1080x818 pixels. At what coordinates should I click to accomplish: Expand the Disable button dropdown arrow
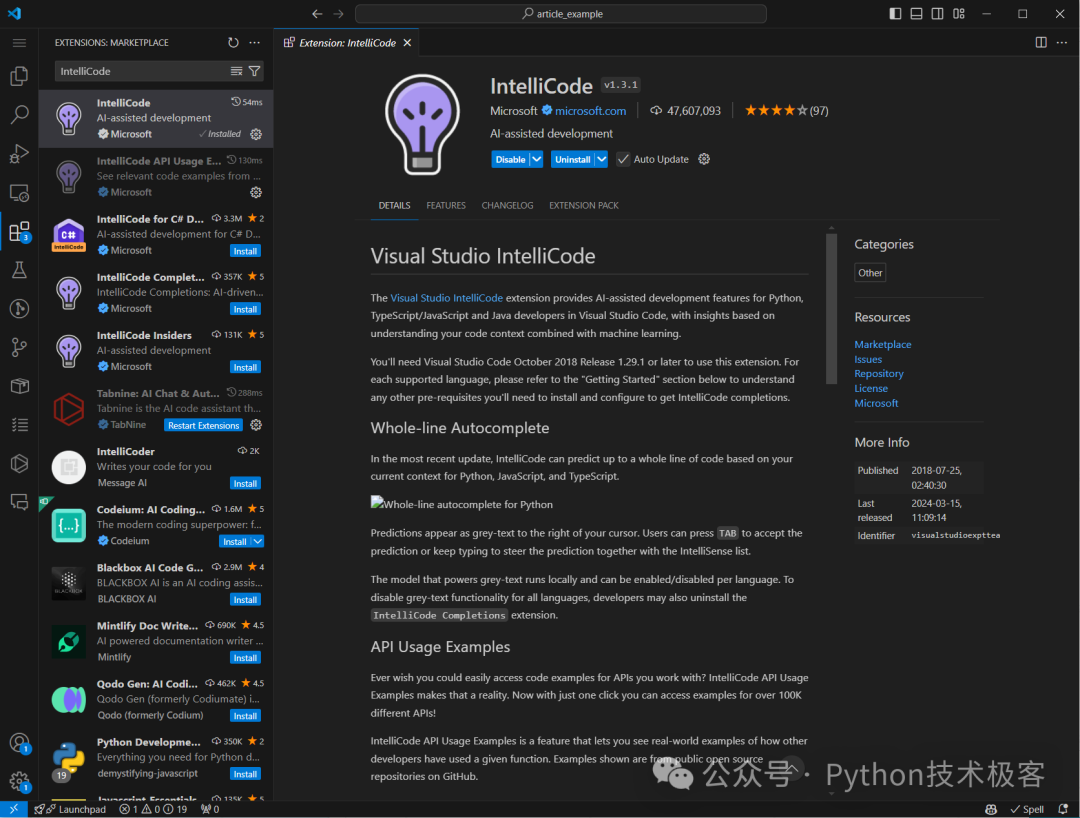click(537, 159)
